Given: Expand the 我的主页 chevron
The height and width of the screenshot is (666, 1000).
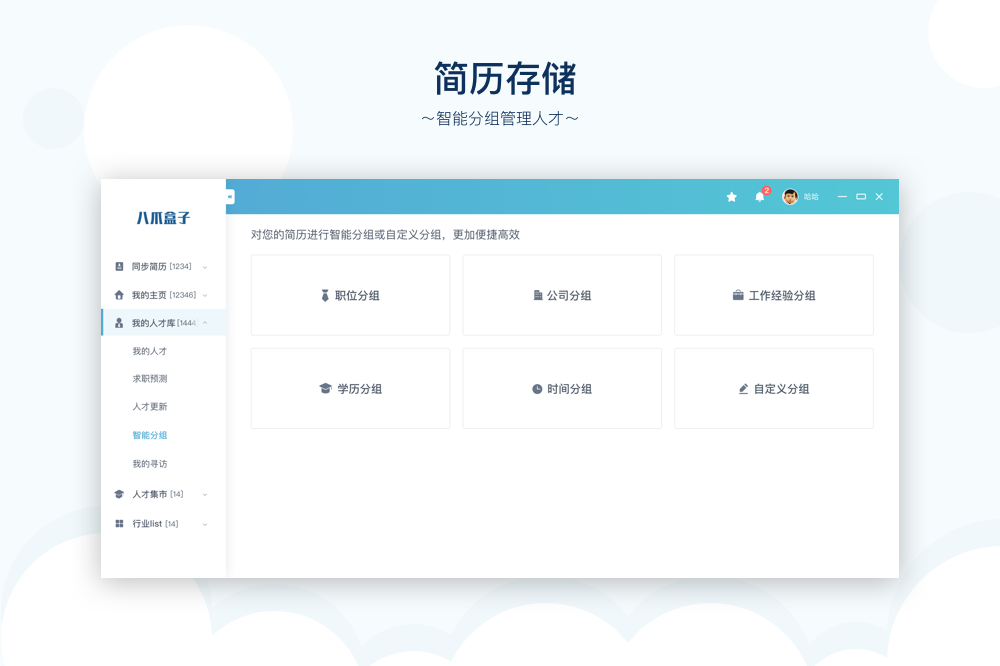Looking at the screenshot, I should [x=205, y=295].
